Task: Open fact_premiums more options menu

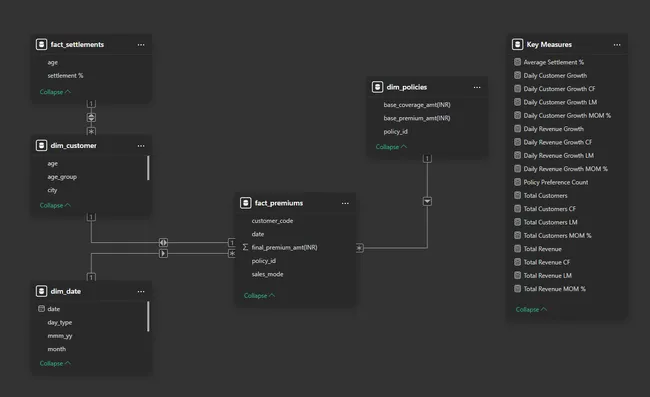Action: tap(345, 203)
